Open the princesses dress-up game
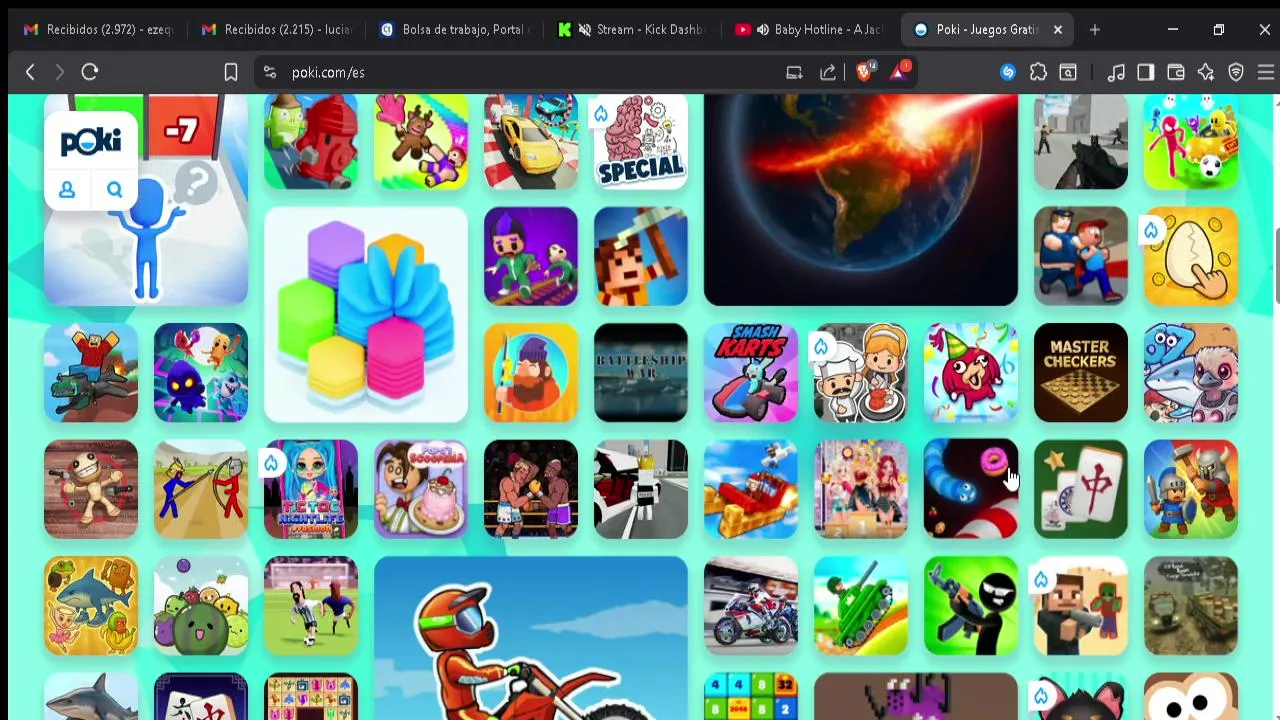The image size is (1280, 720). [861, 489]
